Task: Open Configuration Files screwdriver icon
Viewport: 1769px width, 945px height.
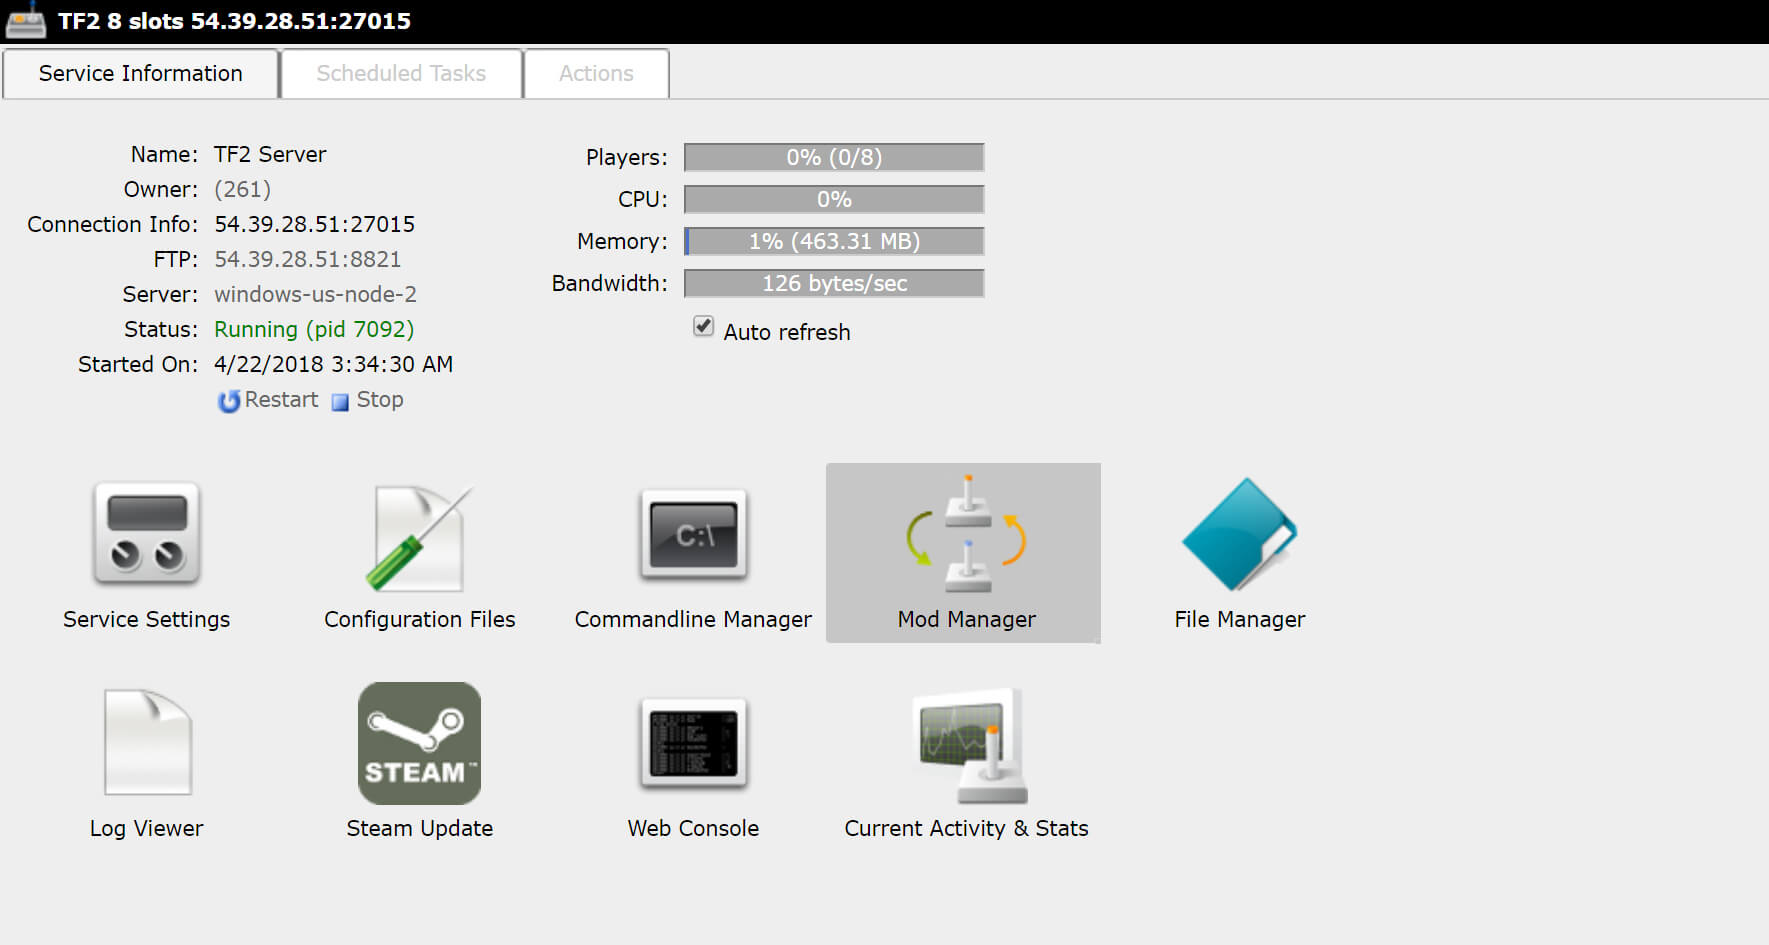Action: [x=419, y=538]
